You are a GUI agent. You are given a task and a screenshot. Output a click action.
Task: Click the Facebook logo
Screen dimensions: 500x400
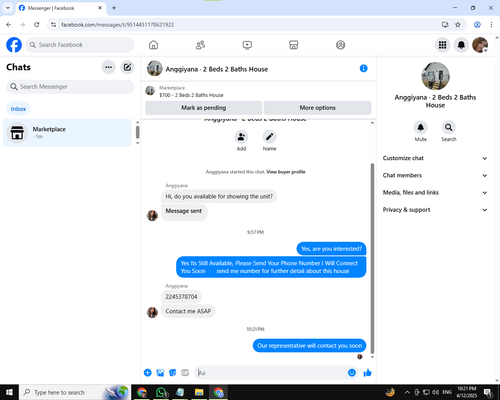14,45
